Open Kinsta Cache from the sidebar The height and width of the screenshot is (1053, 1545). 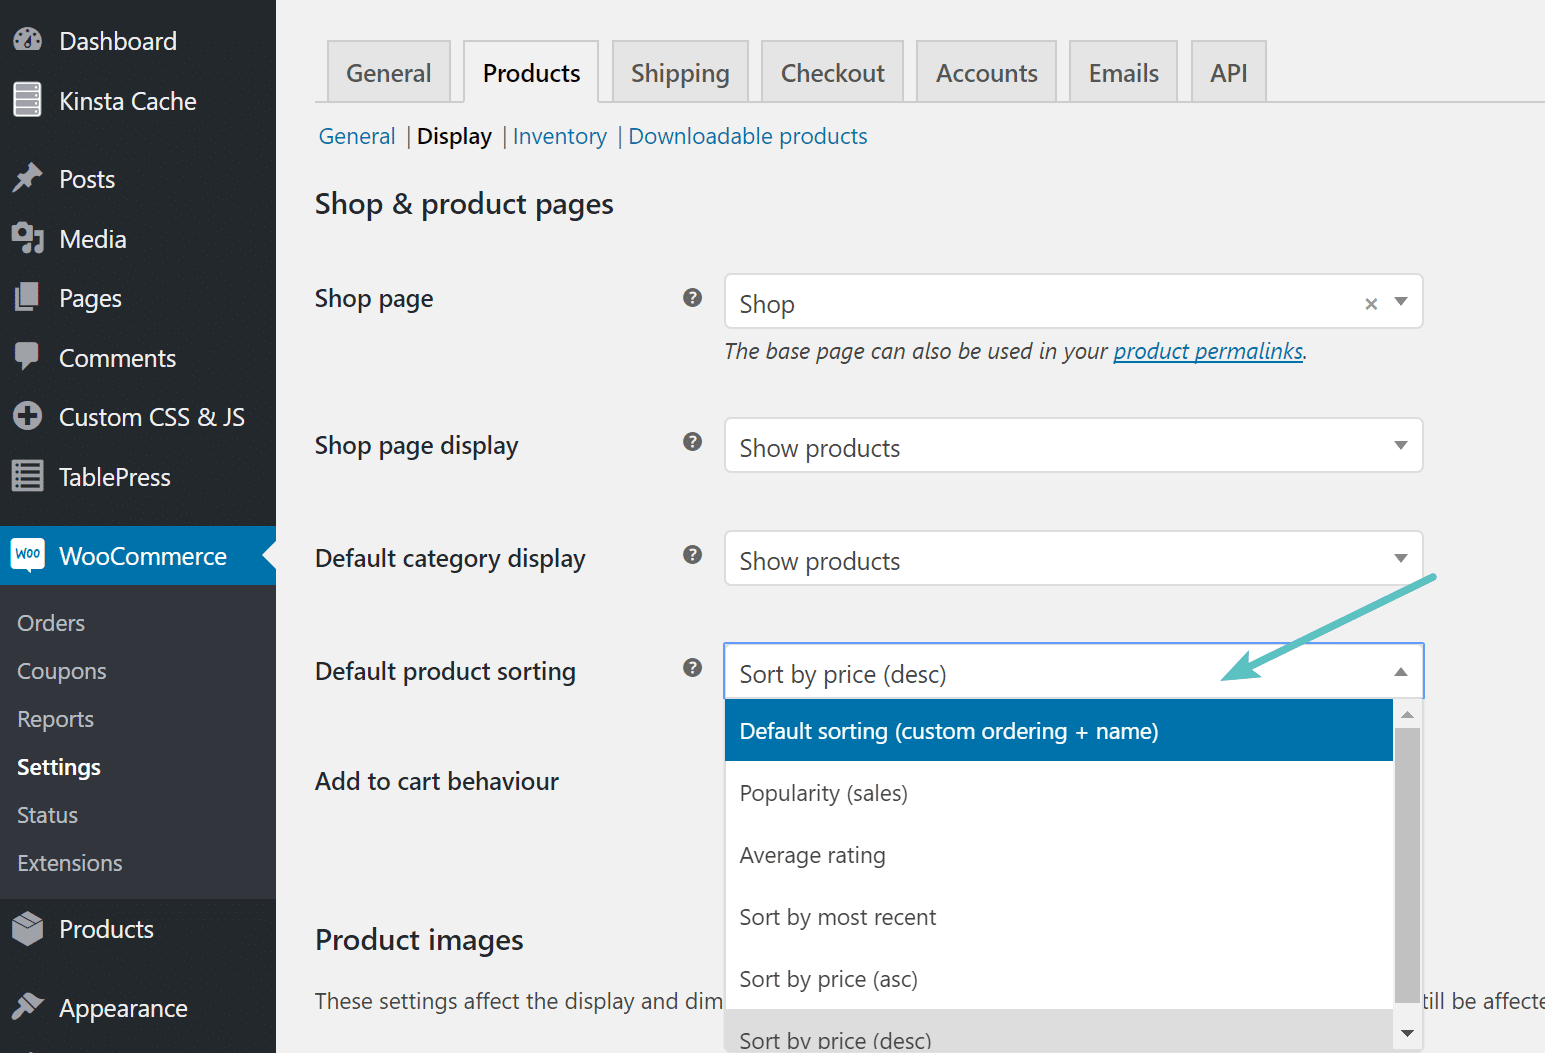coord(27,100)
